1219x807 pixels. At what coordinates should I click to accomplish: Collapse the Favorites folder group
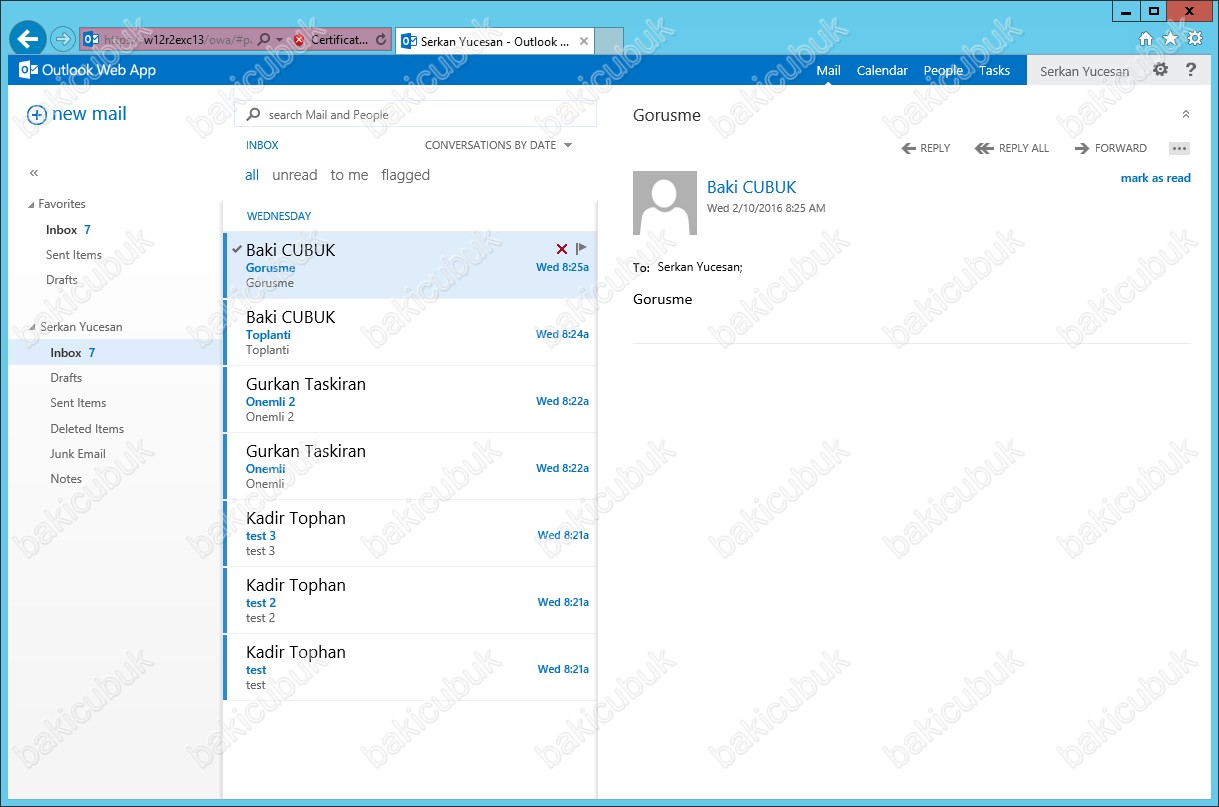coord(31,205)
